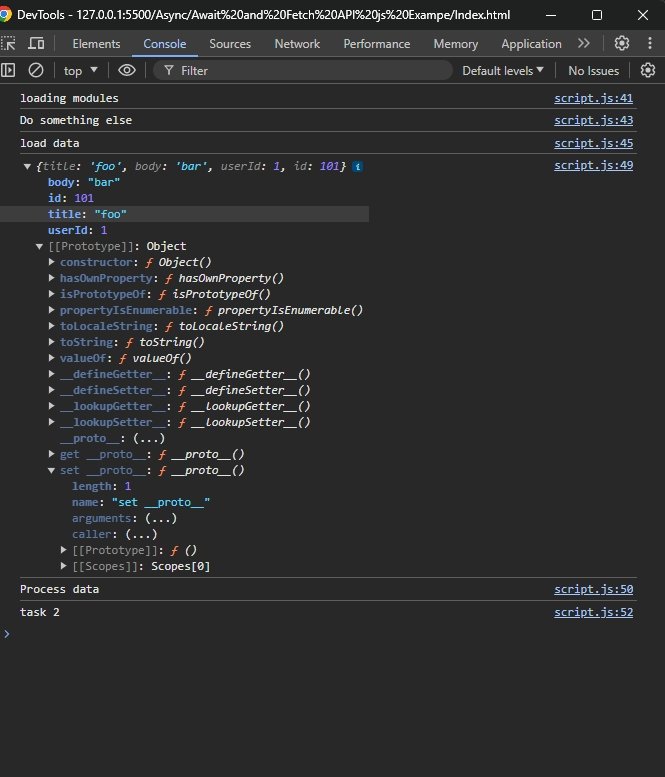Collapse the set __proto__ entry
This screenshot has height=777, width=665.
pos(52,470)
